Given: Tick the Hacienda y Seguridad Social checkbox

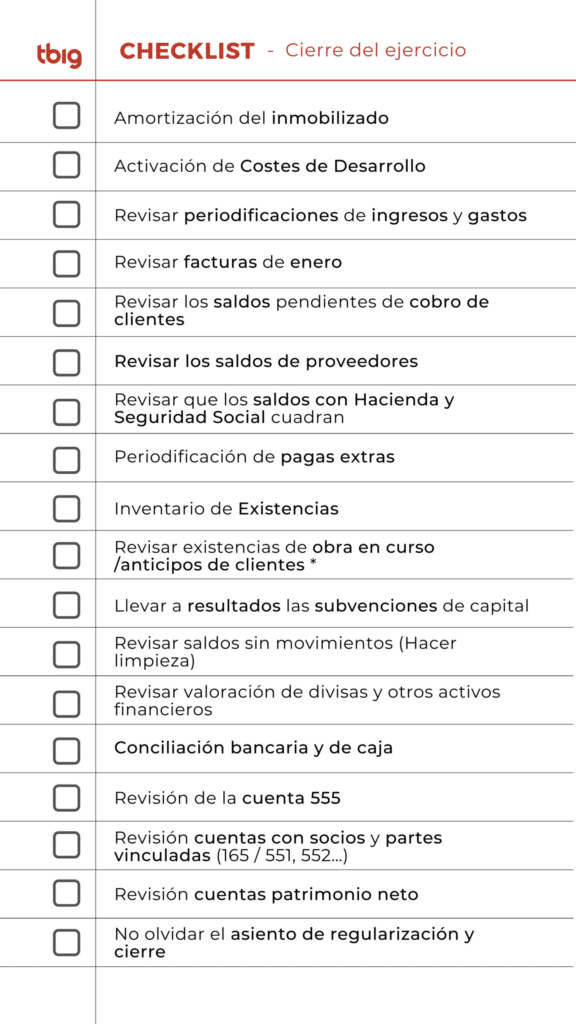Looking at the screenshot, I should tap(67, 412).
